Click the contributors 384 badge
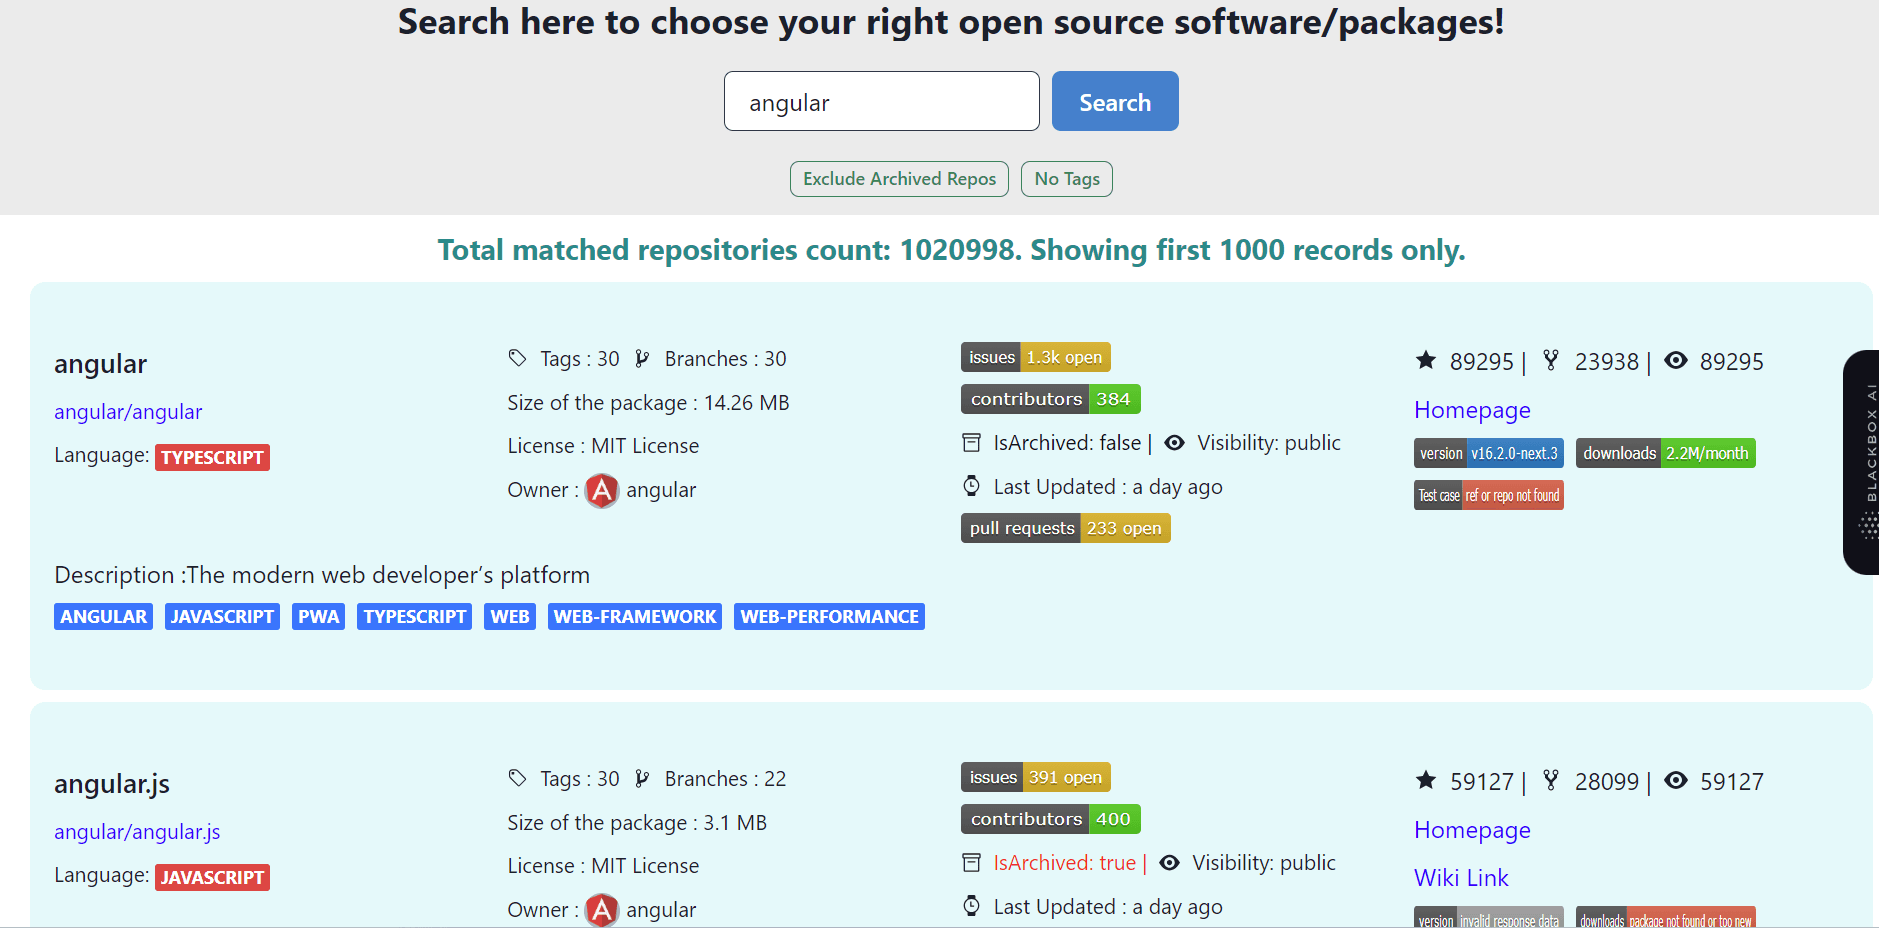This screenshot has width=1879, height=928. (x=1050, y=399)
